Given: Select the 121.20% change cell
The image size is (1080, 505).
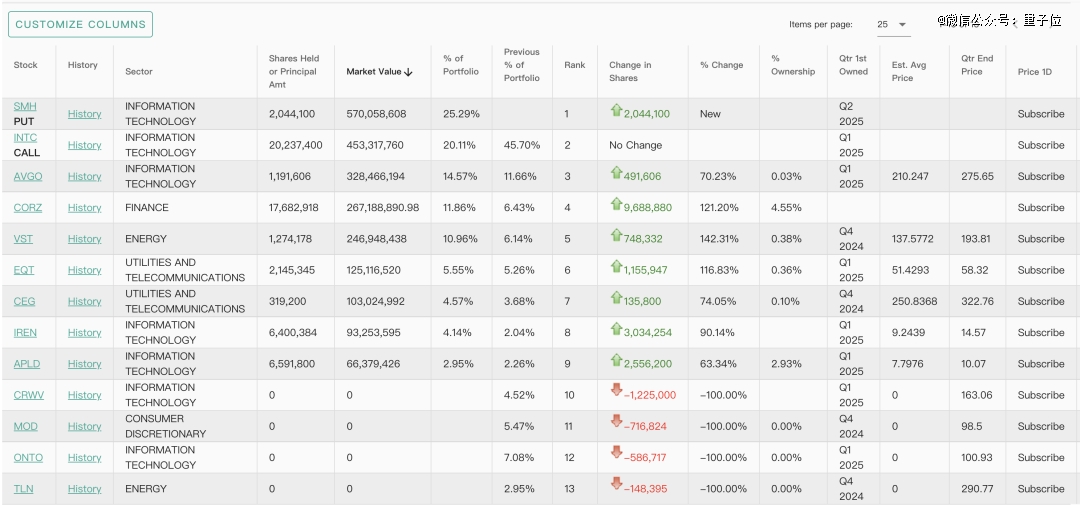Looking at the screenshot, I should (x=719, y=207).
